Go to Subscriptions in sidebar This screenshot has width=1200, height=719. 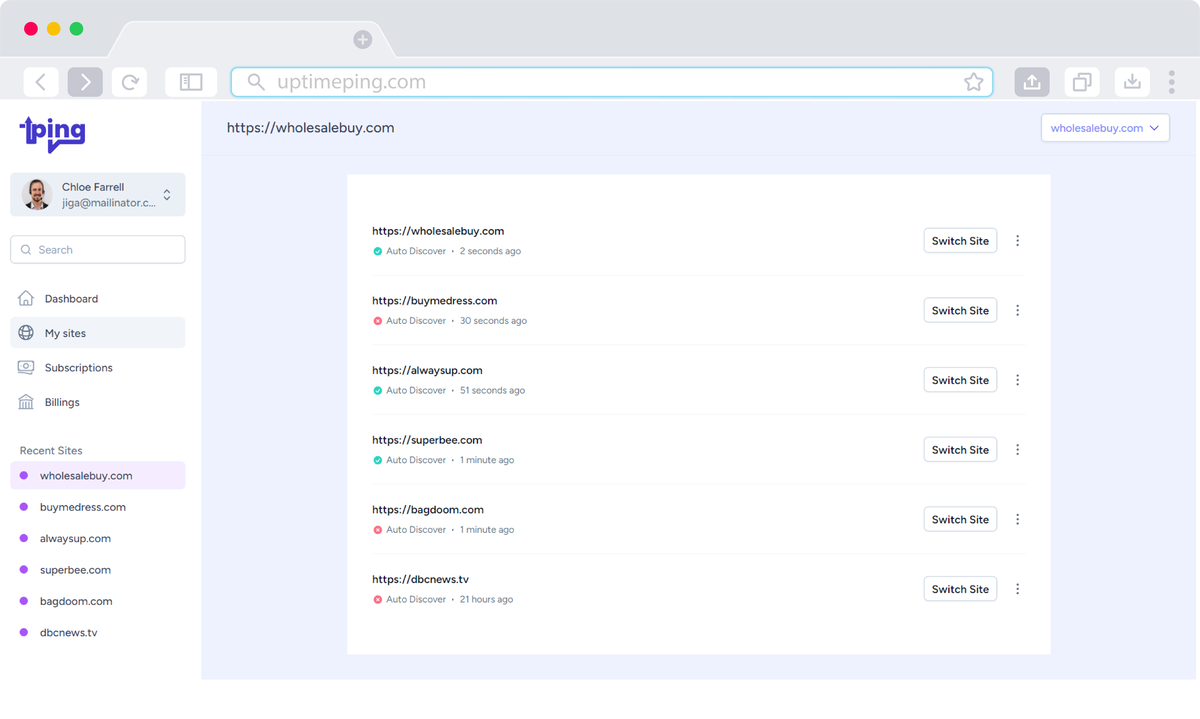point(78,368)
